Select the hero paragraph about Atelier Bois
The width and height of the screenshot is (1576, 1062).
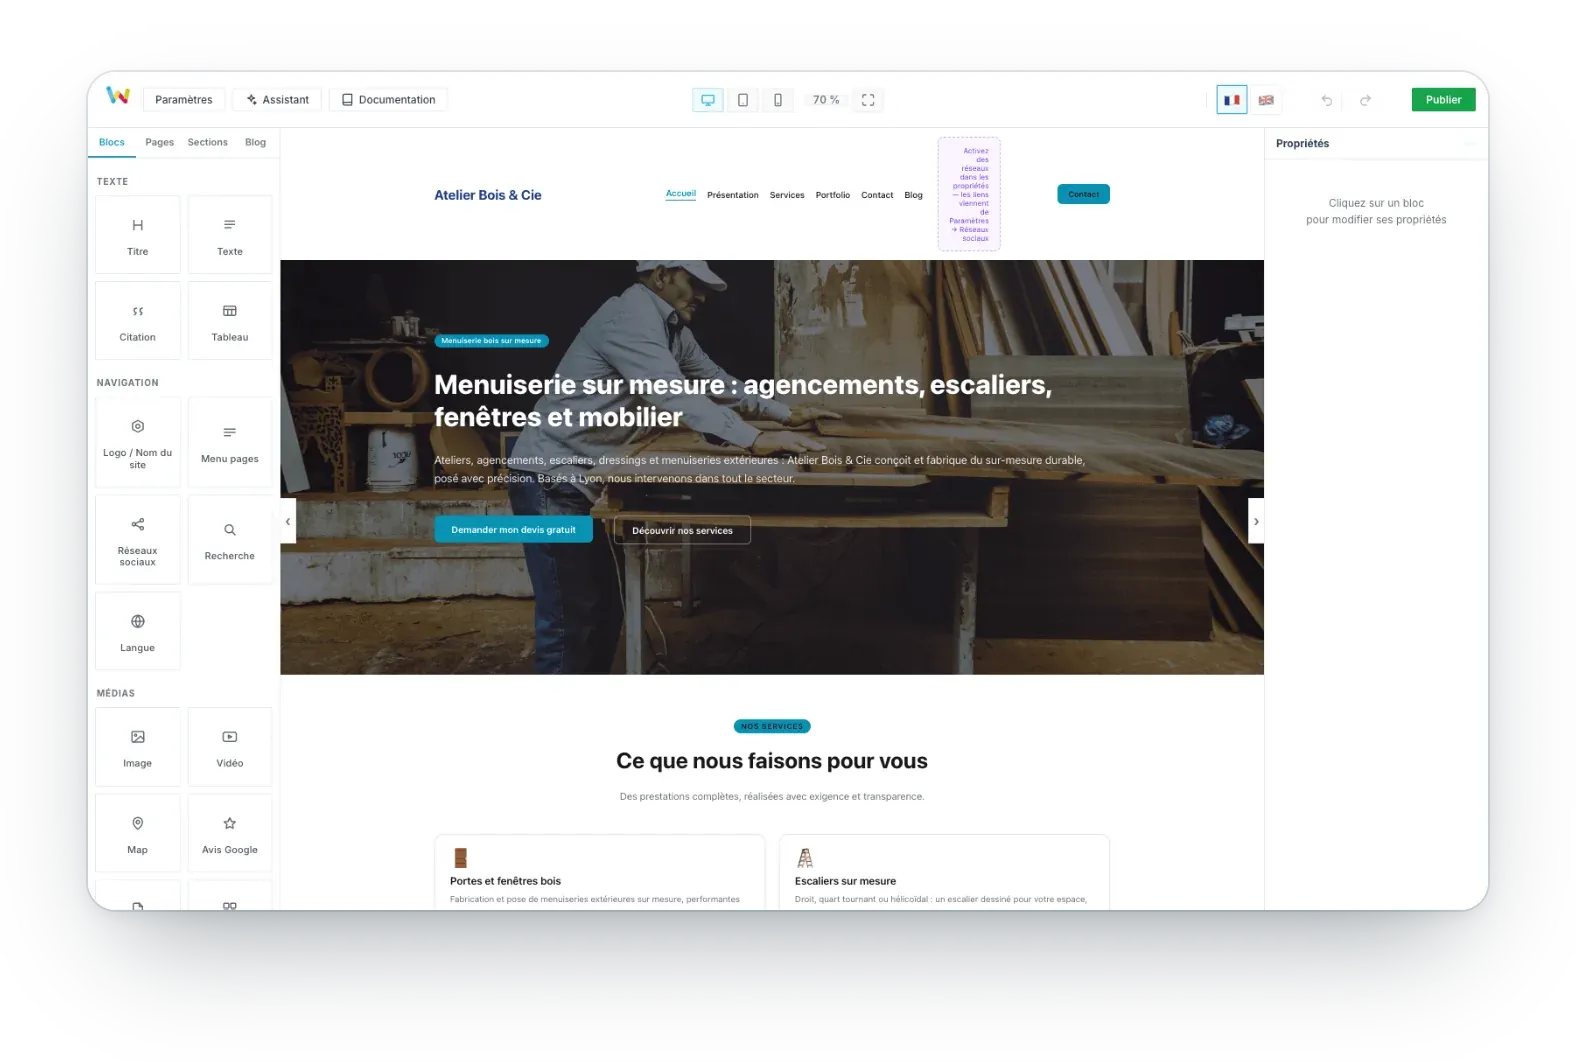[760, 469]
